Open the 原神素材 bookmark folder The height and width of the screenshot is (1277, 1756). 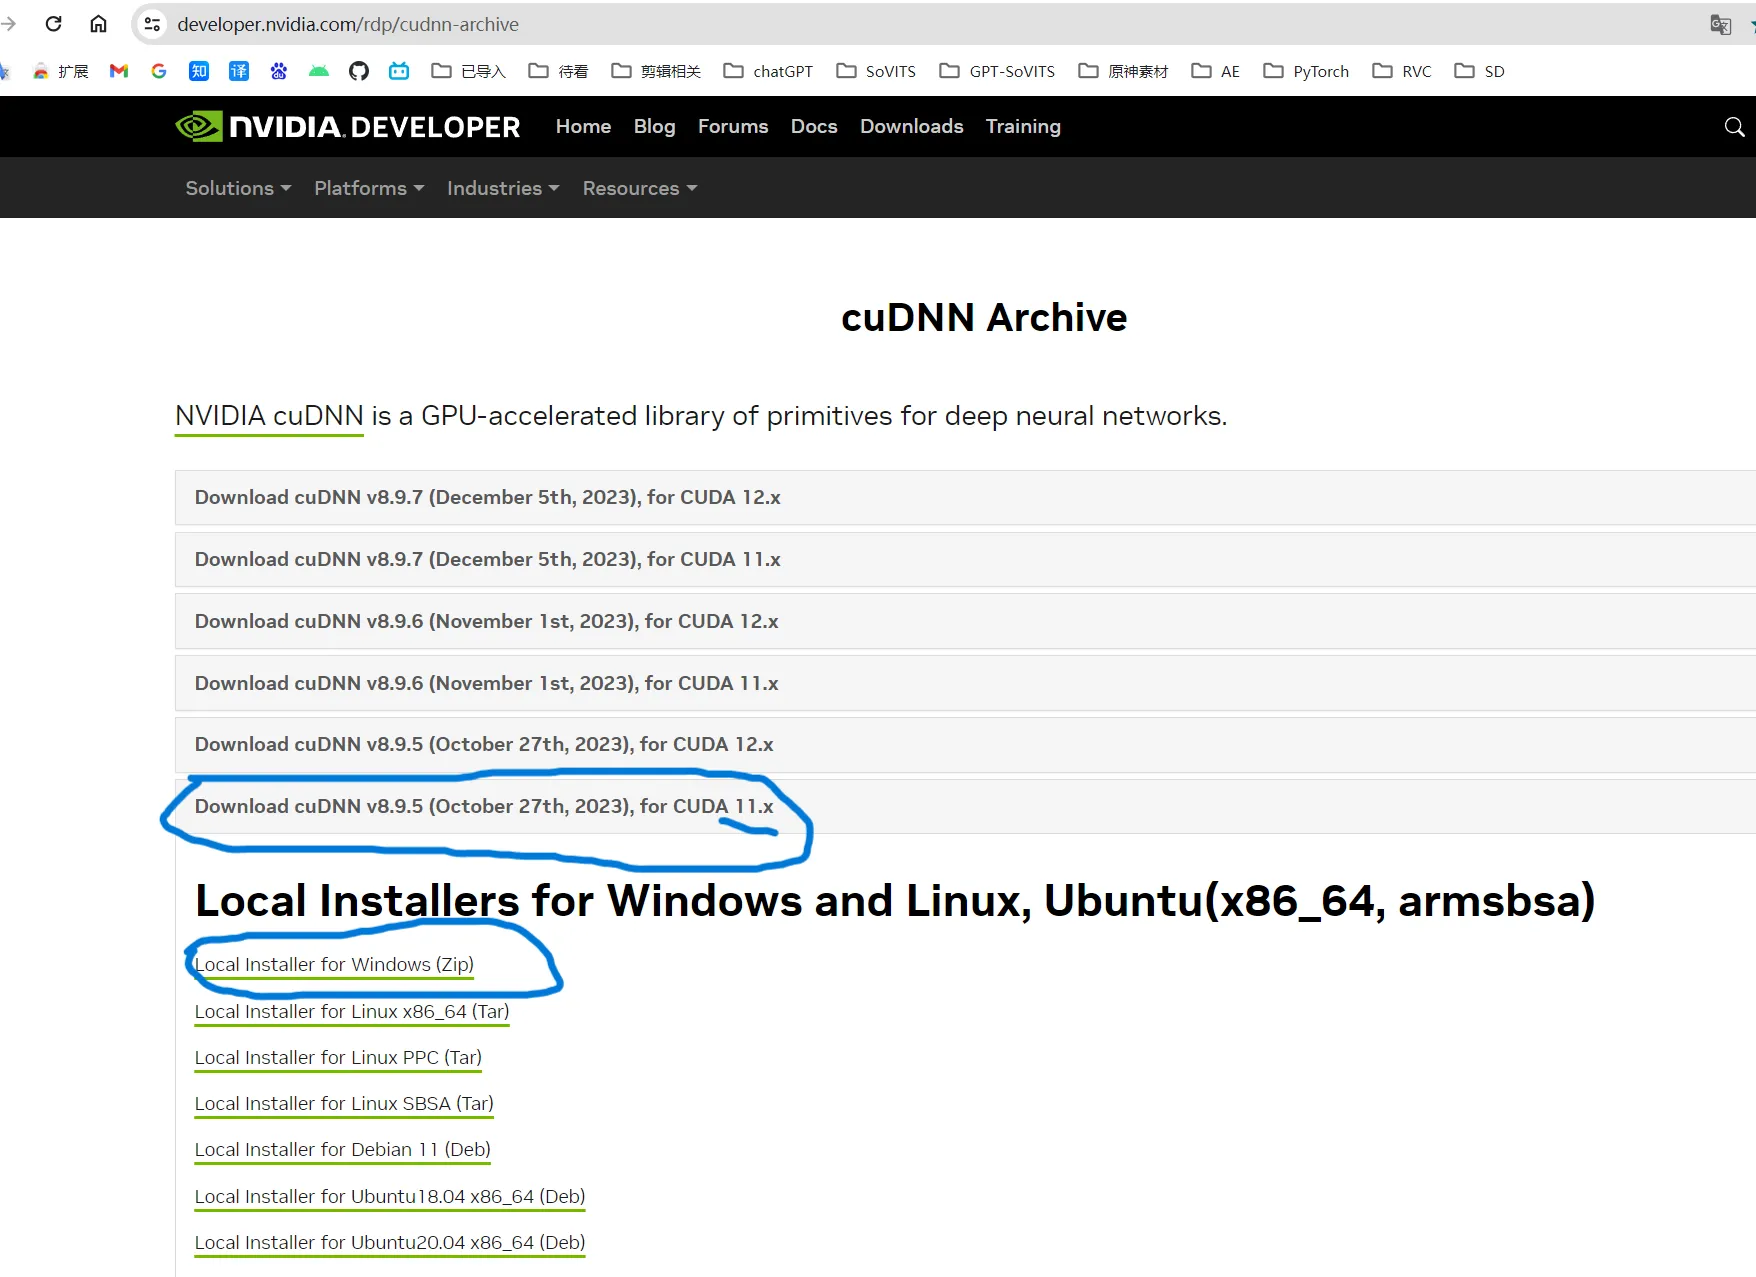click(x=1123, y=71)
